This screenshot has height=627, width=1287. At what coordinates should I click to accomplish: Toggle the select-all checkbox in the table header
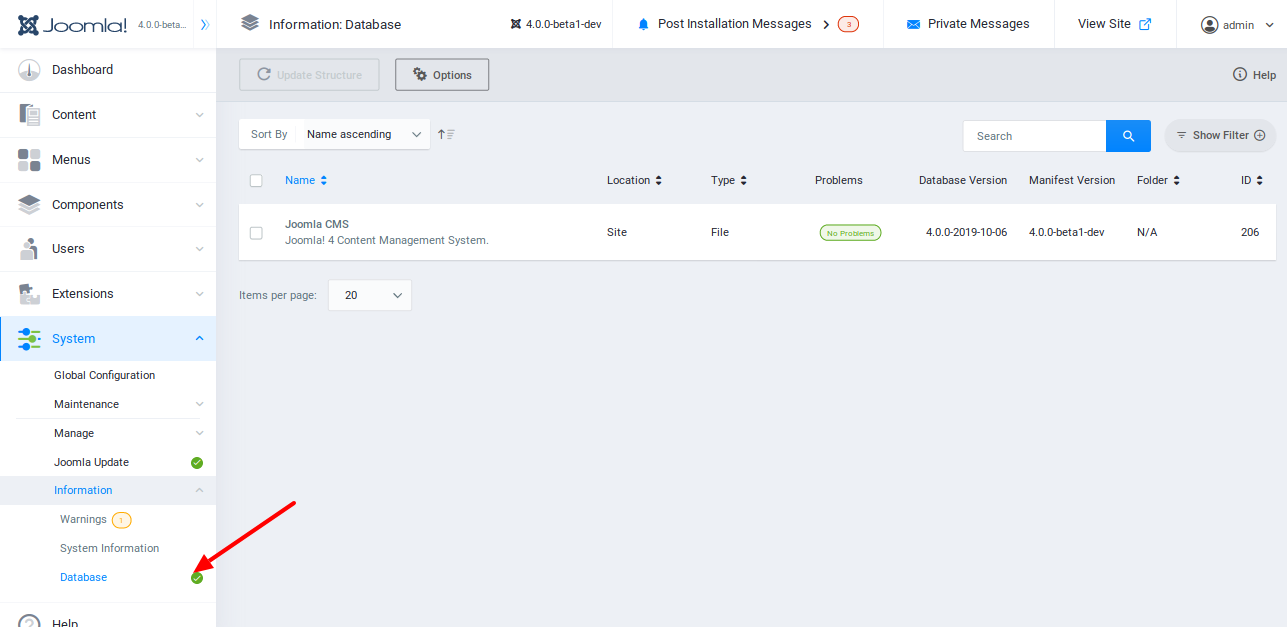[x=256, y=180]
